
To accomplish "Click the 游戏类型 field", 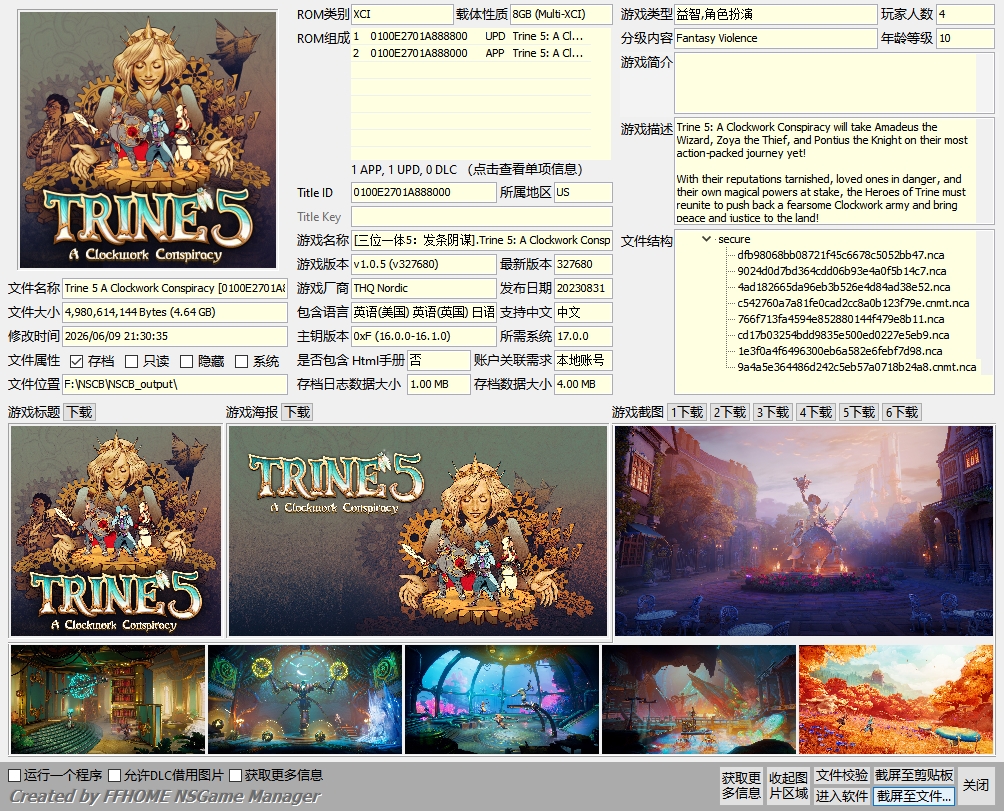I will [x=775, y=14].
